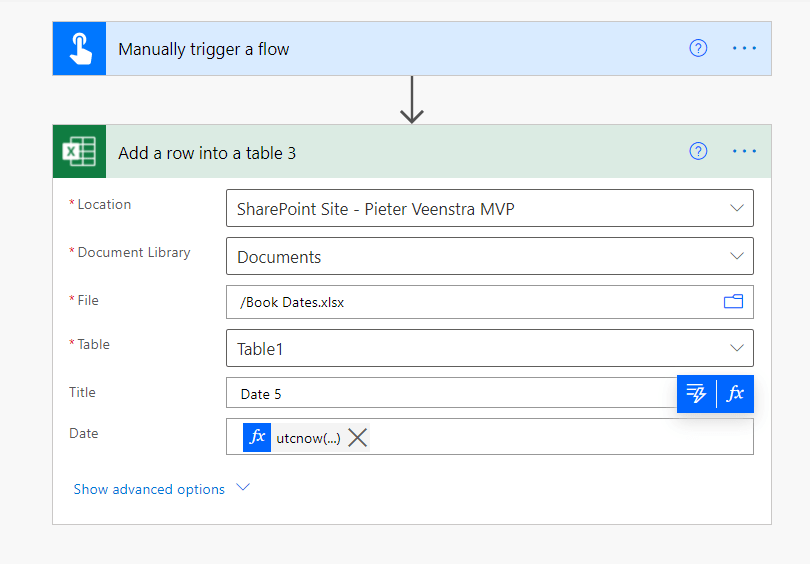The image size is (810, 564).
Task: Click the Location field label
Action: coord(104,205)
